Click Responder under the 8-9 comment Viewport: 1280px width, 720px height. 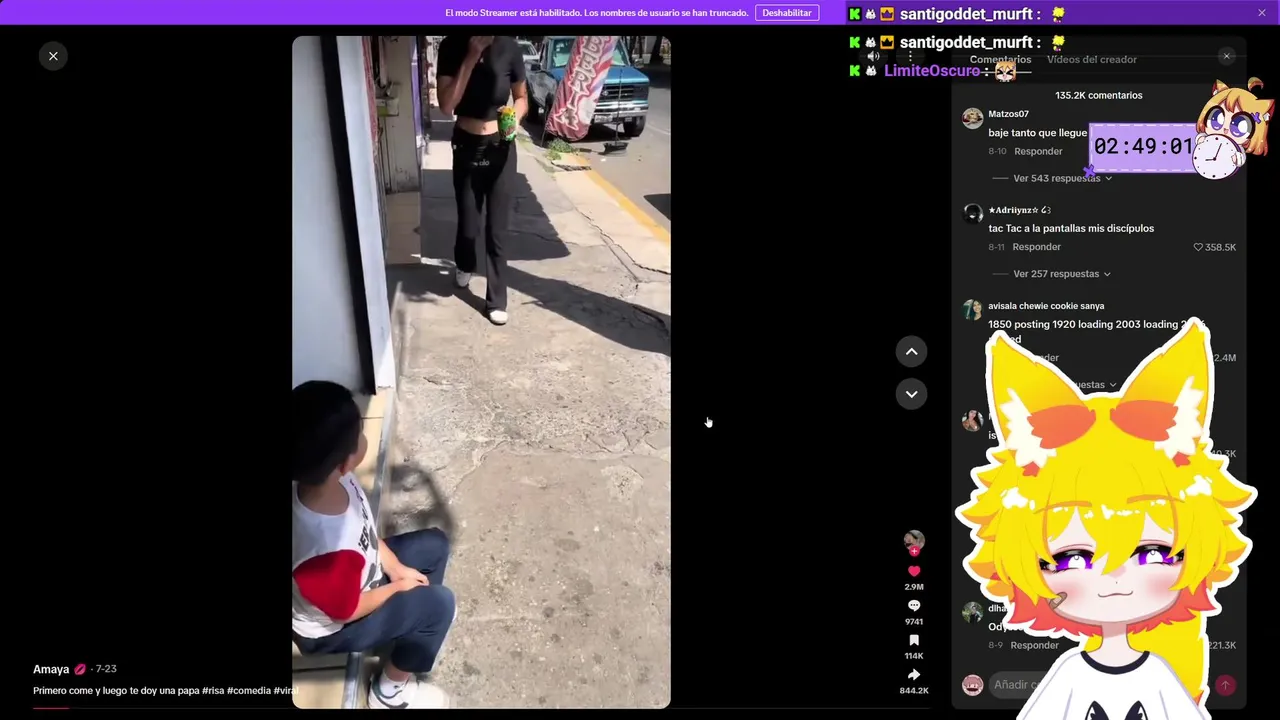pyautogui.click(x=1034, y=646)
